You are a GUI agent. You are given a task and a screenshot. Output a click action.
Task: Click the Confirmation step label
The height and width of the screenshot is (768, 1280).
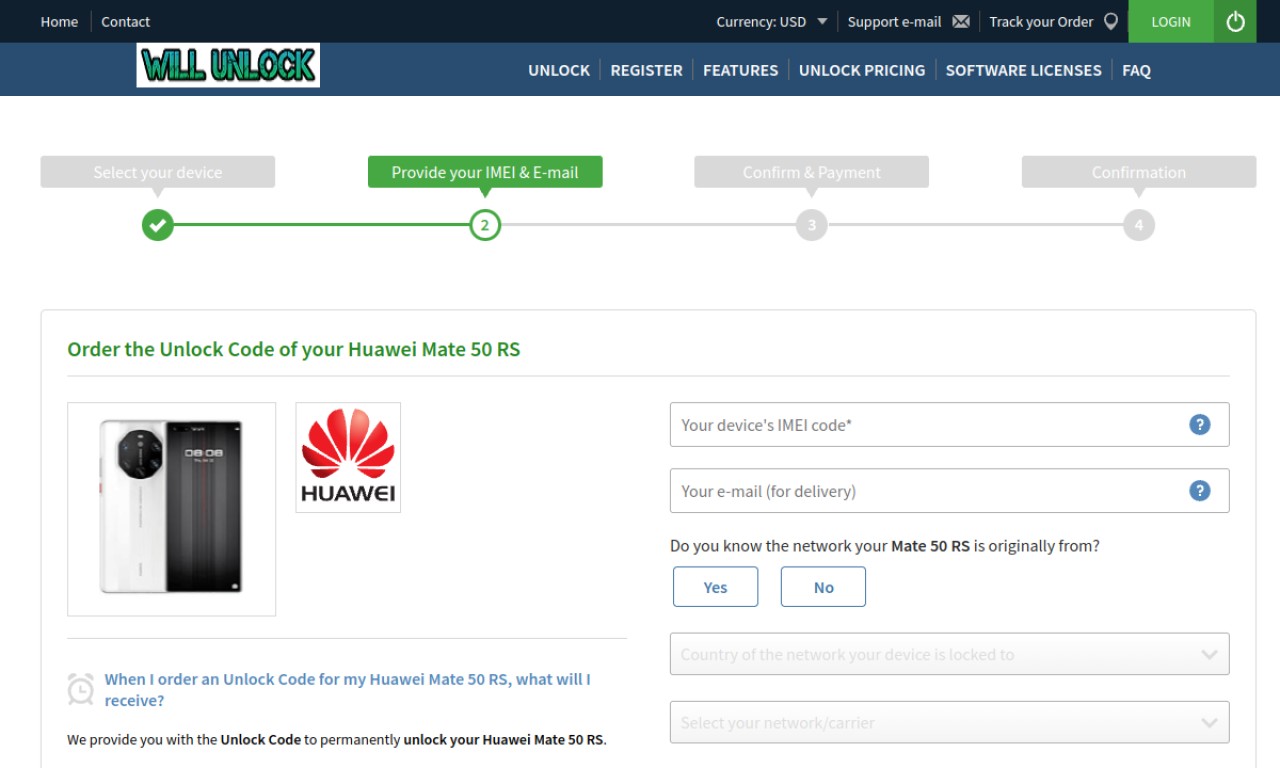point(1138,172)
